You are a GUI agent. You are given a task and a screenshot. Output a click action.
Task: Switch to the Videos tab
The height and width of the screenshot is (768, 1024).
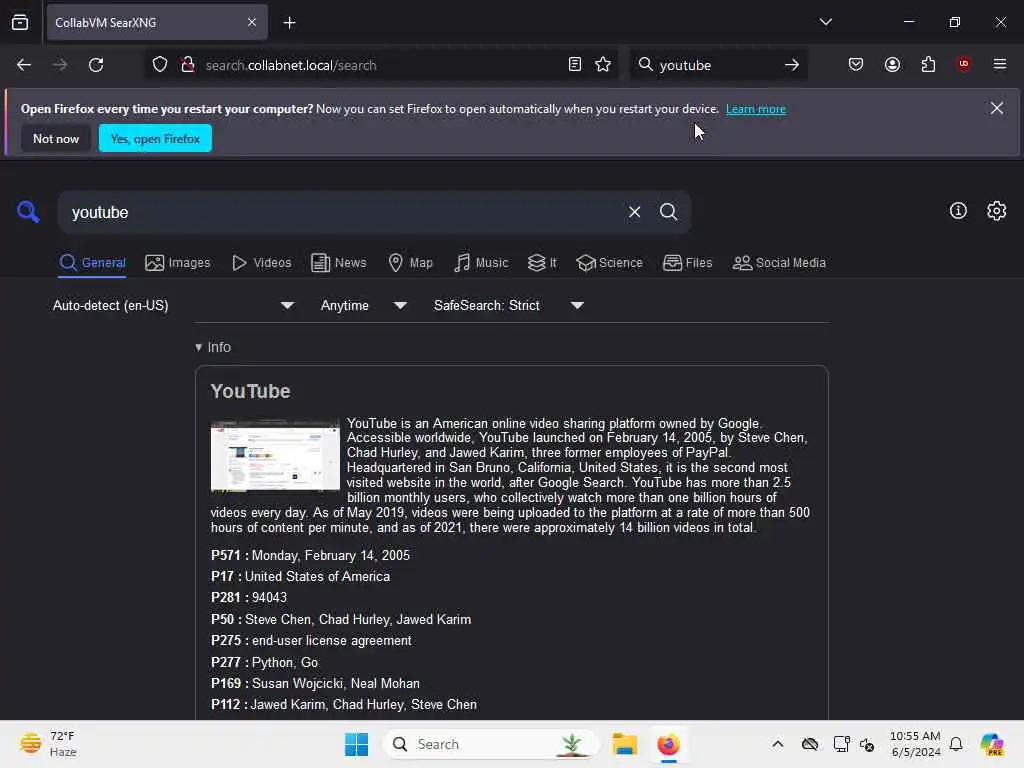point(261,263)
